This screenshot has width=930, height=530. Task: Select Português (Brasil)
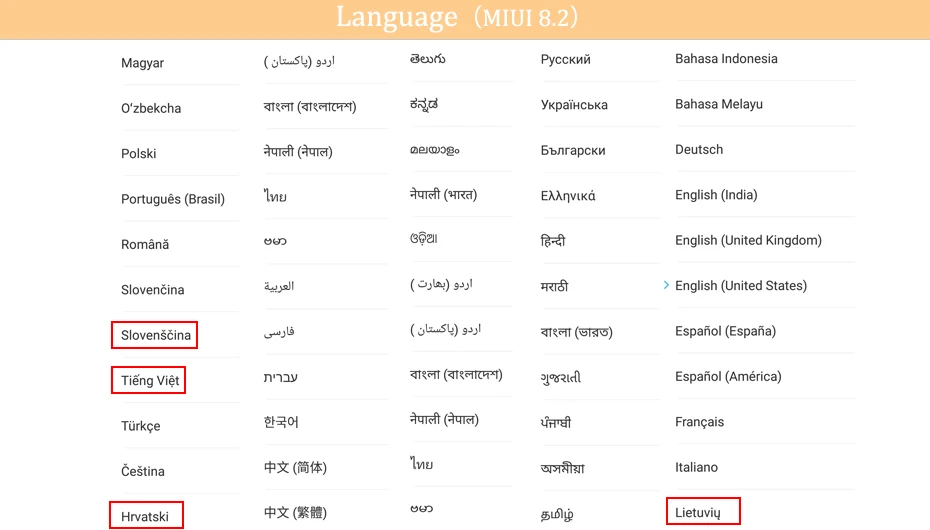tap(173, 199)
